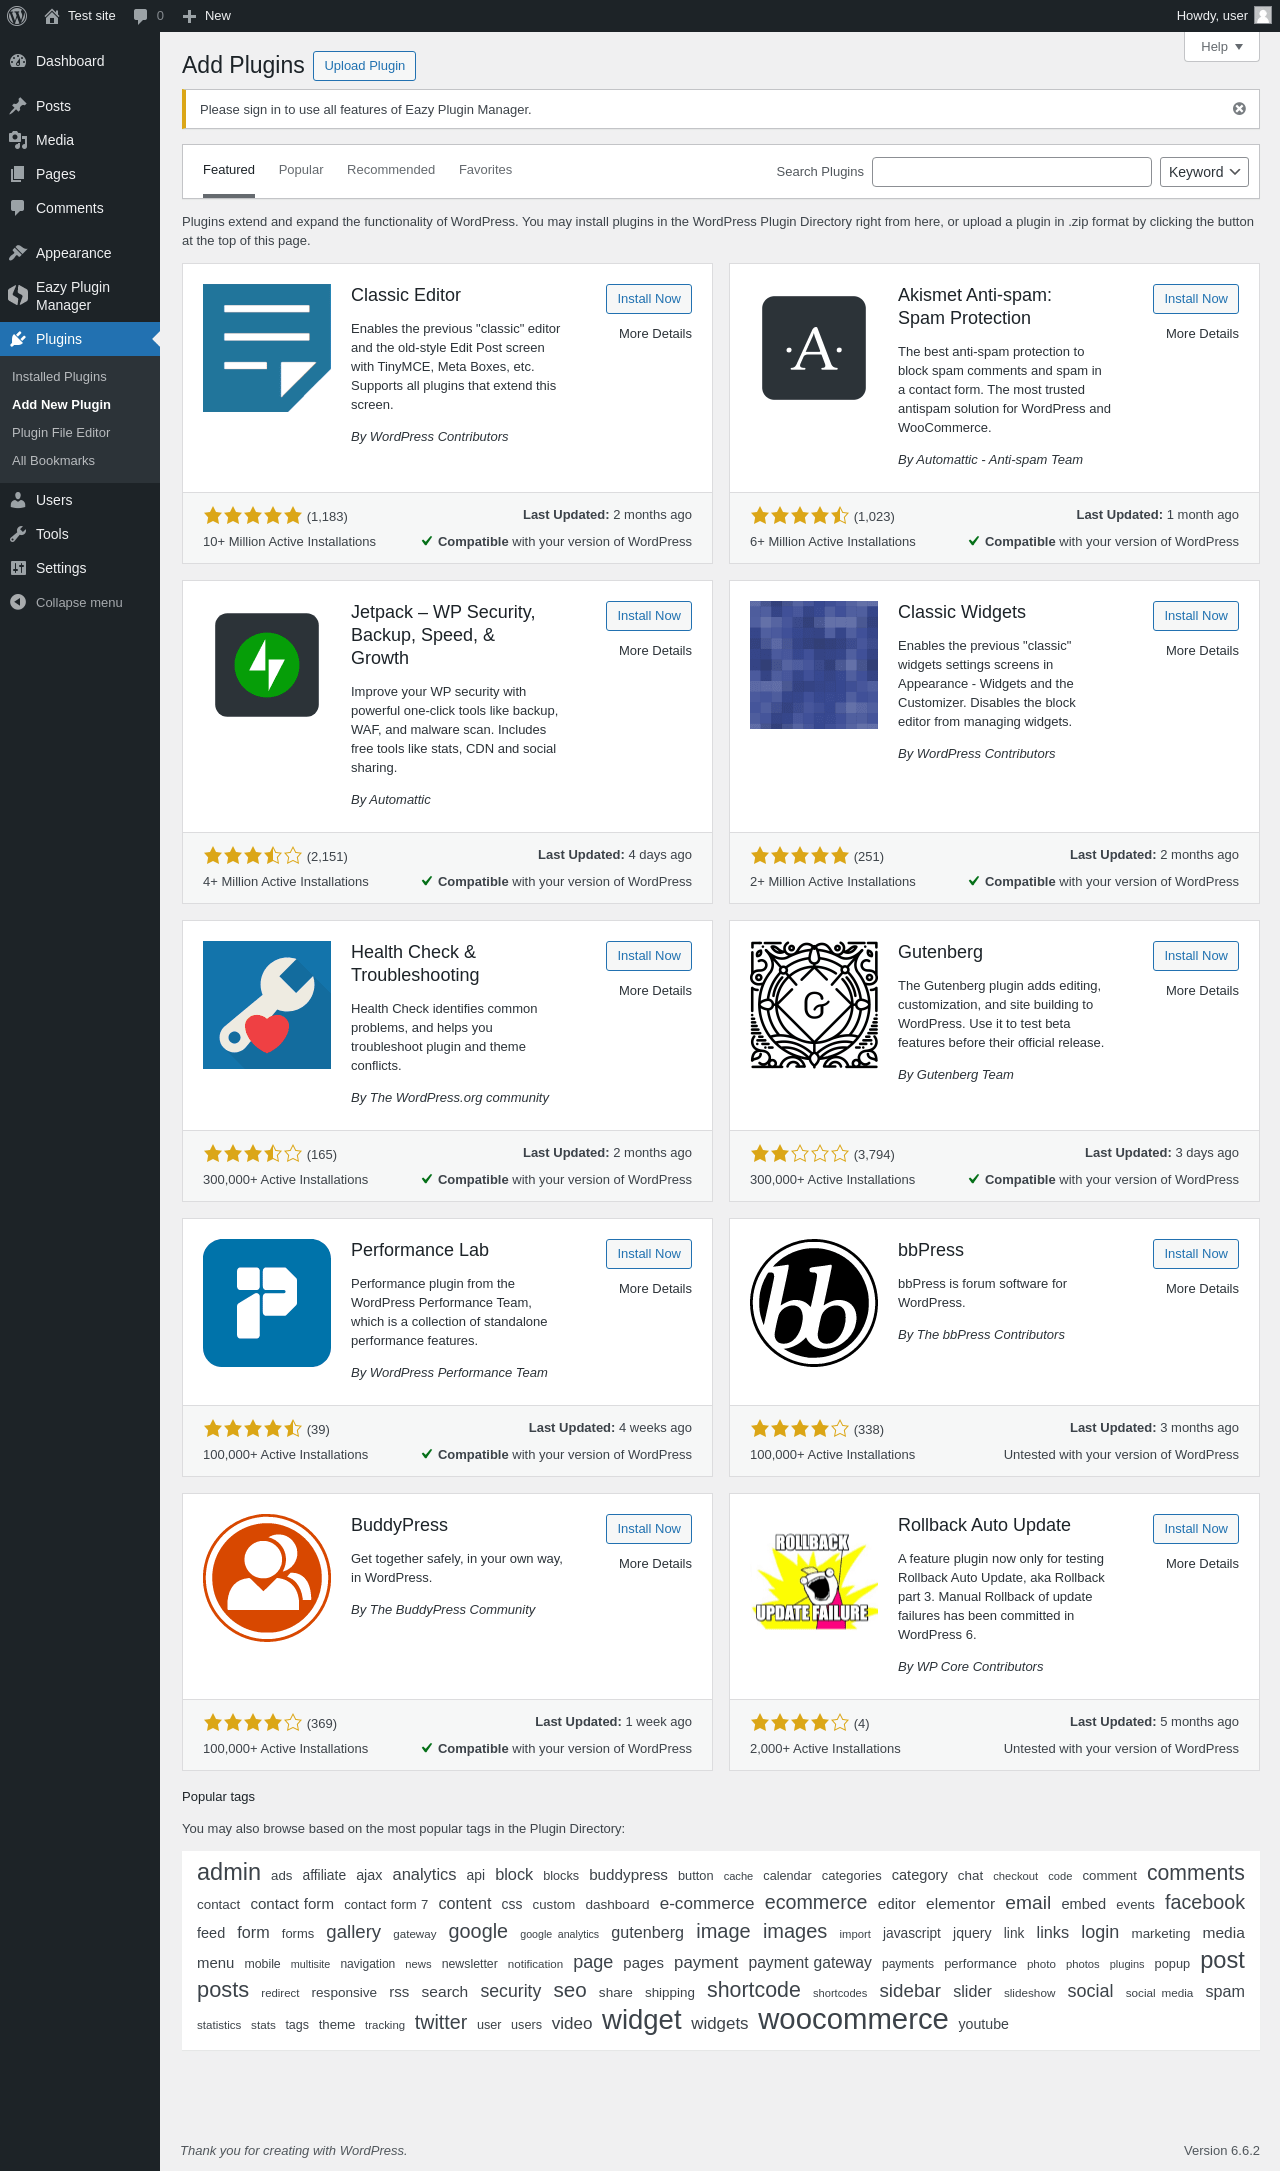Click the Performance Lab plugin logo
1280x2171 pixels.
point(267,1303)
